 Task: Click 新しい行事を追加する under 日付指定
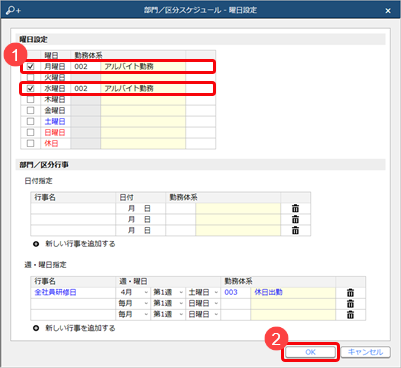[x=80, y=244]
